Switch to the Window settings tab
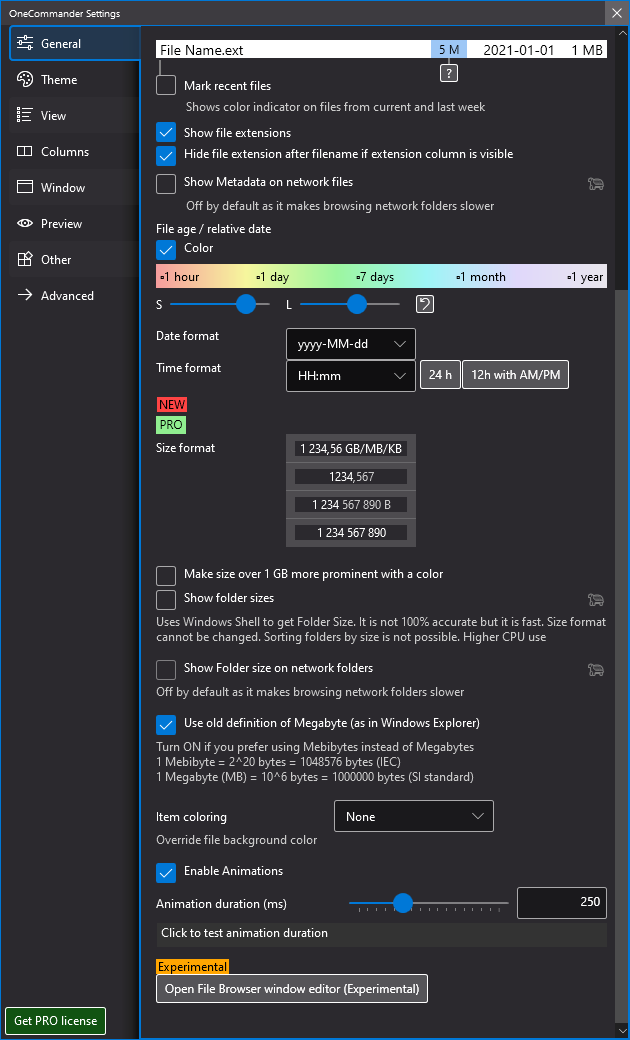Viewport: 630px width, 1040px height. (x=62, y=188)
